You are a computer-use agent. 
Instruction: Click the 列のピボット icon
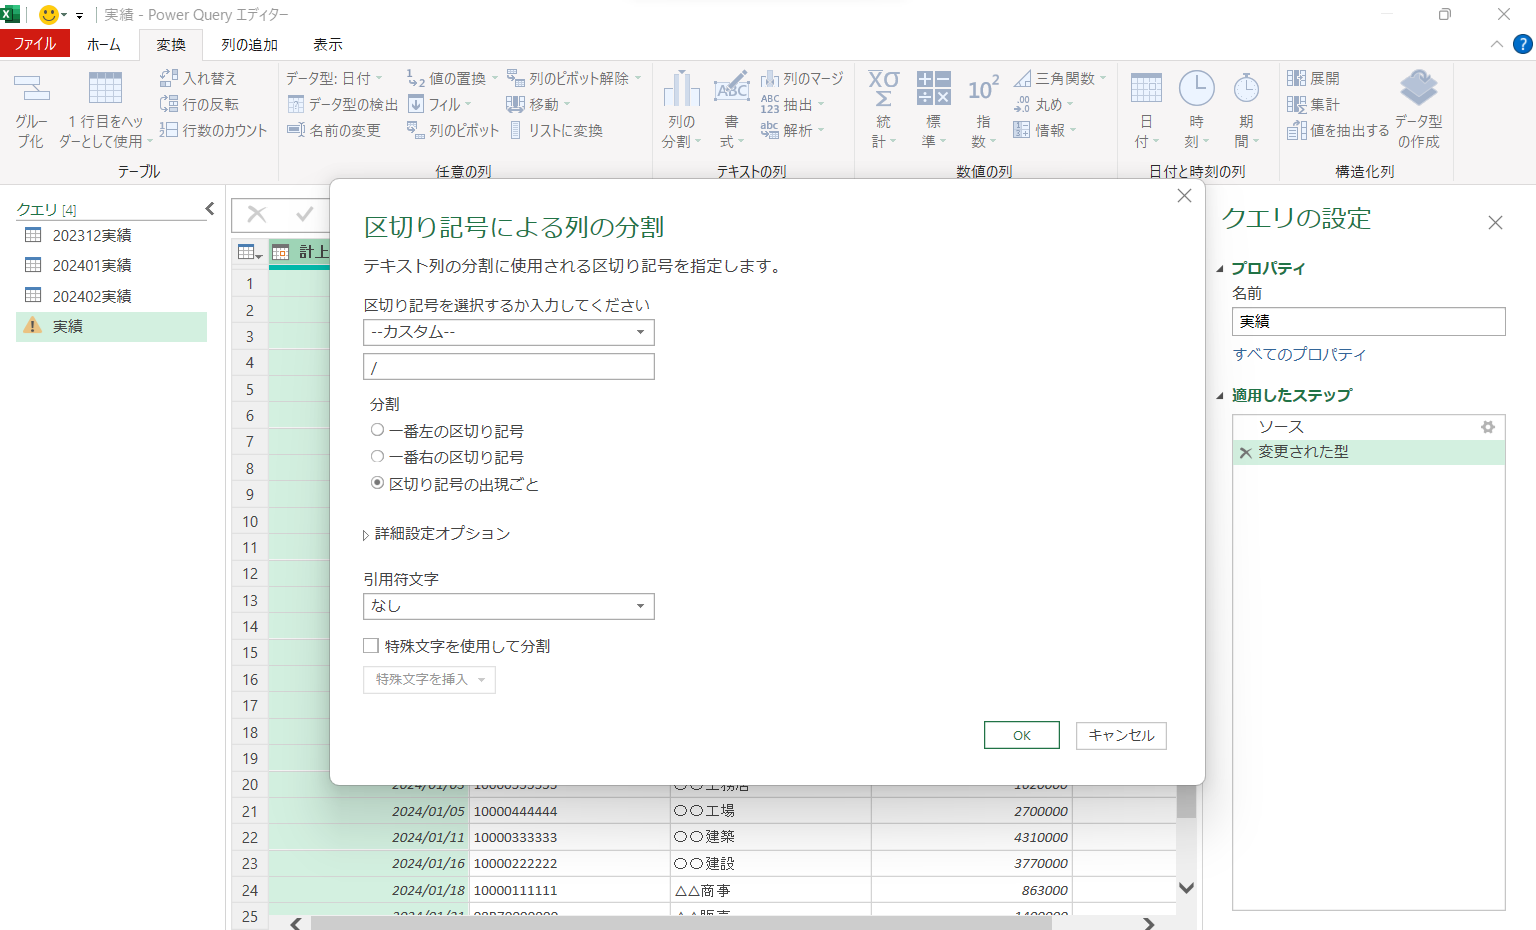[416, 129]
